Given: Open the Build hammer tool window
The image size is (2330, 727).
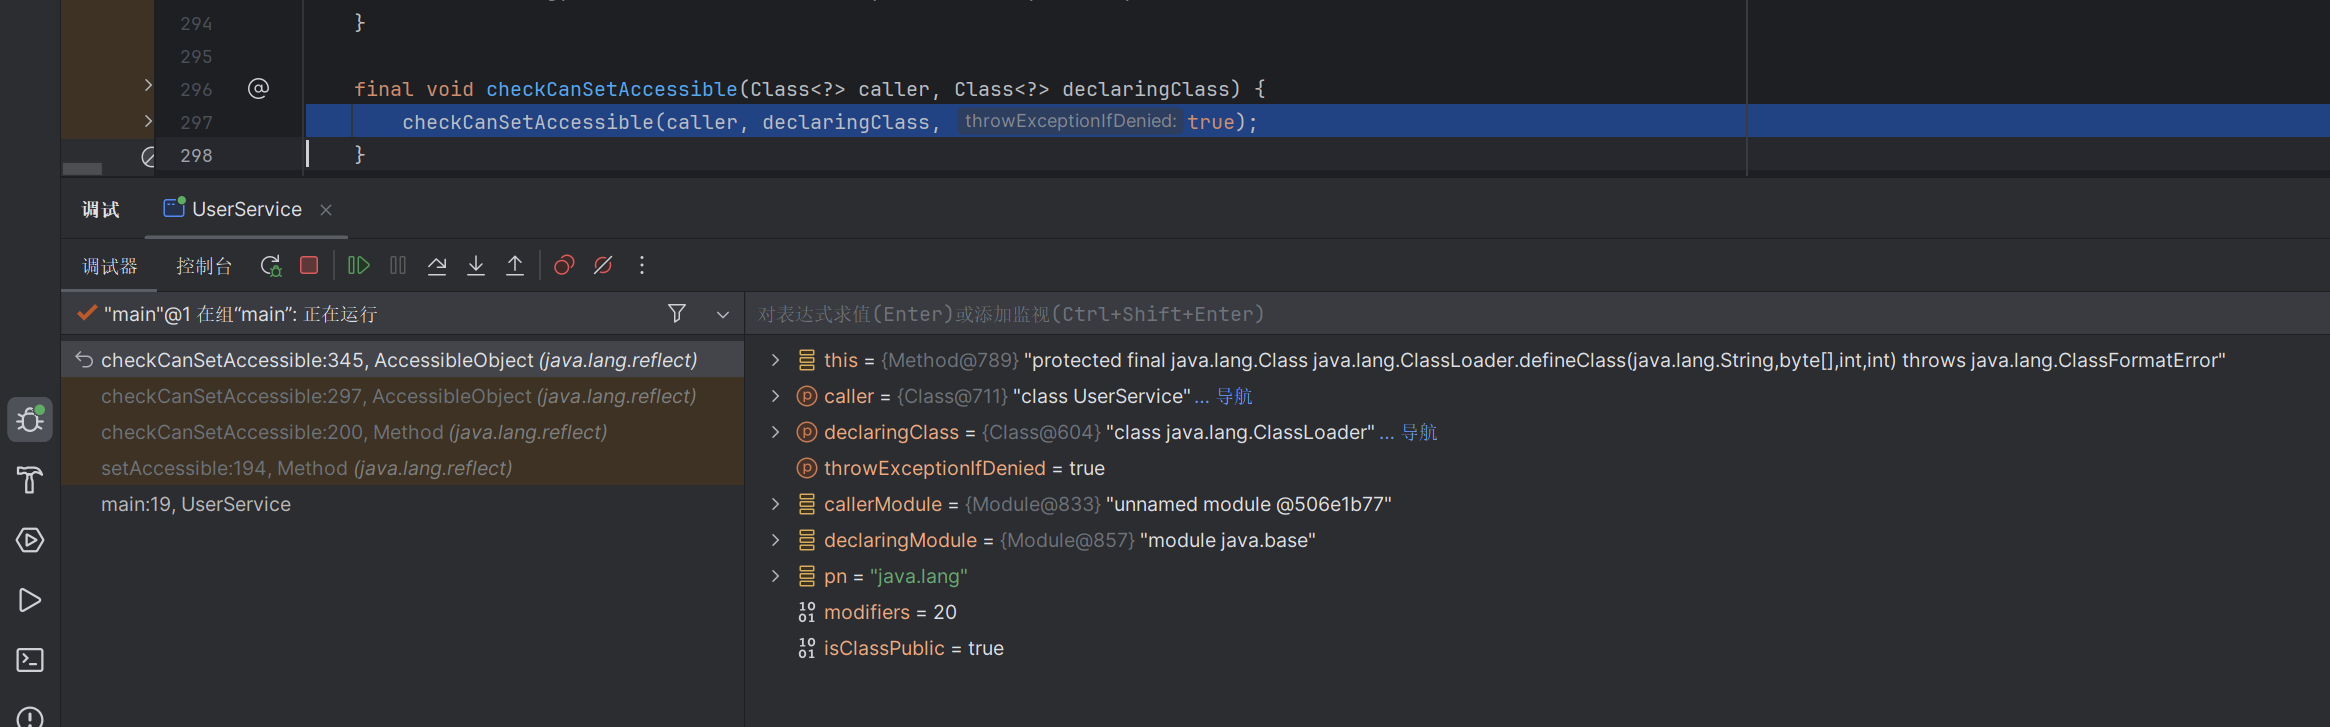Looking at the screenshot, I should [30, 480].
